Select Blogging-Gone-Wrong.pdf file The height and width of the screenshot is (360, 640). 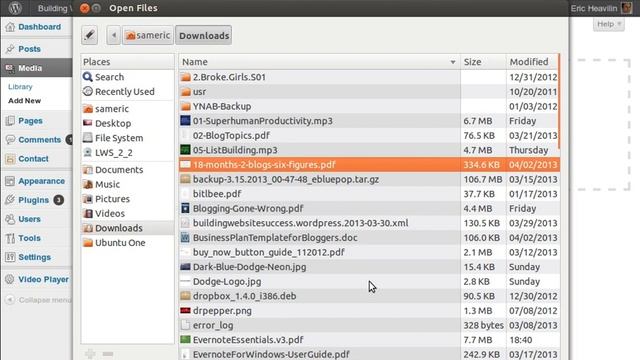pos(369,208)
